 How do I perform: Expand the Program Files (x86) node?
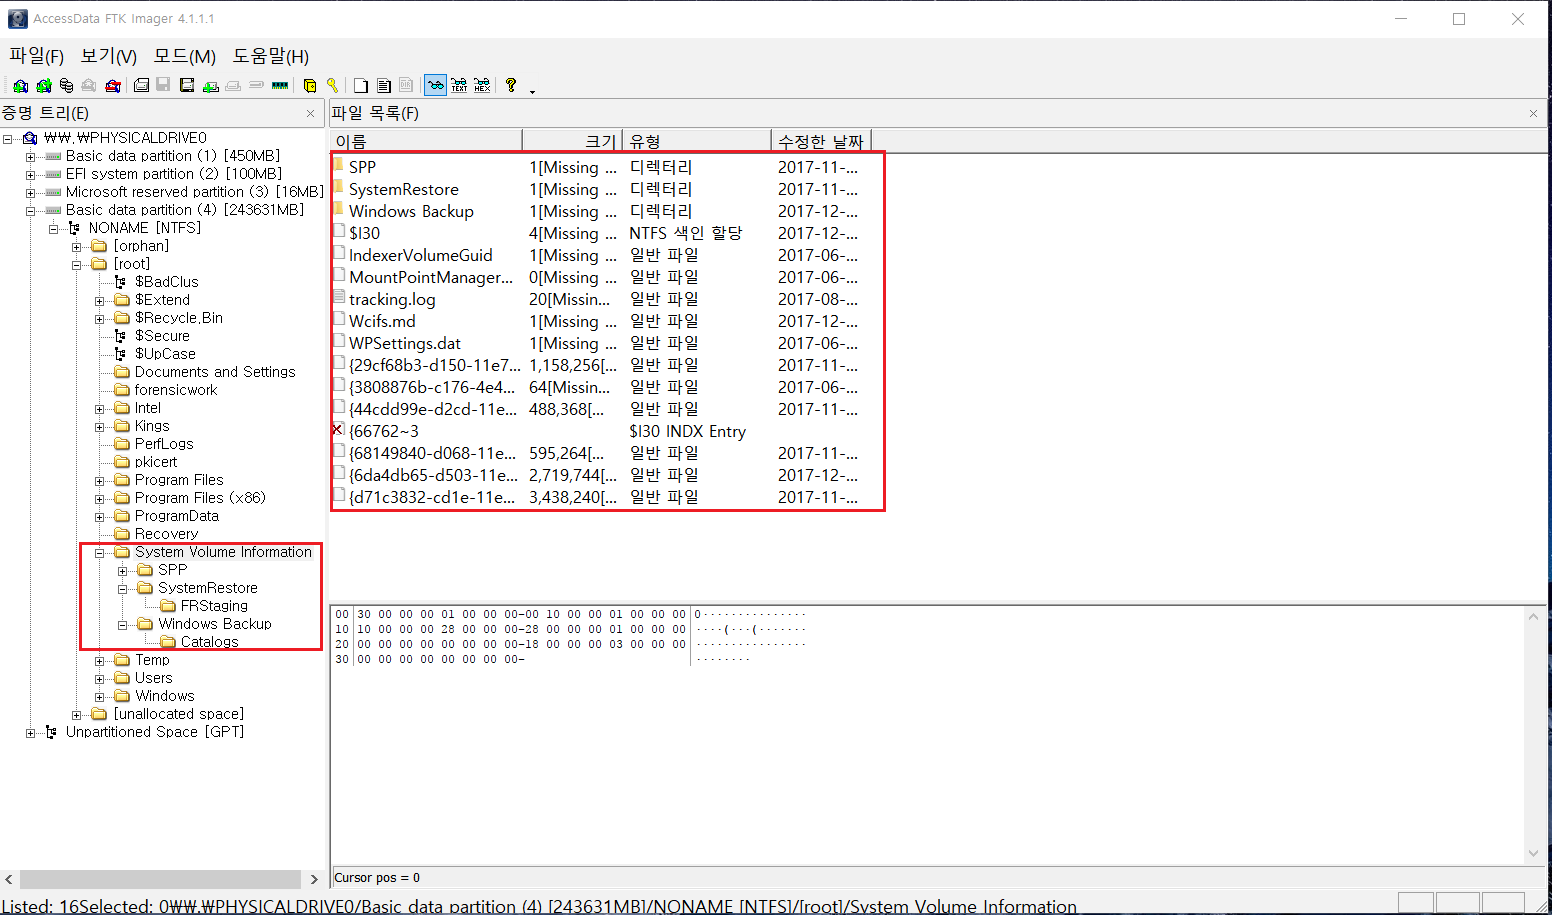click(x=99, y=499)
